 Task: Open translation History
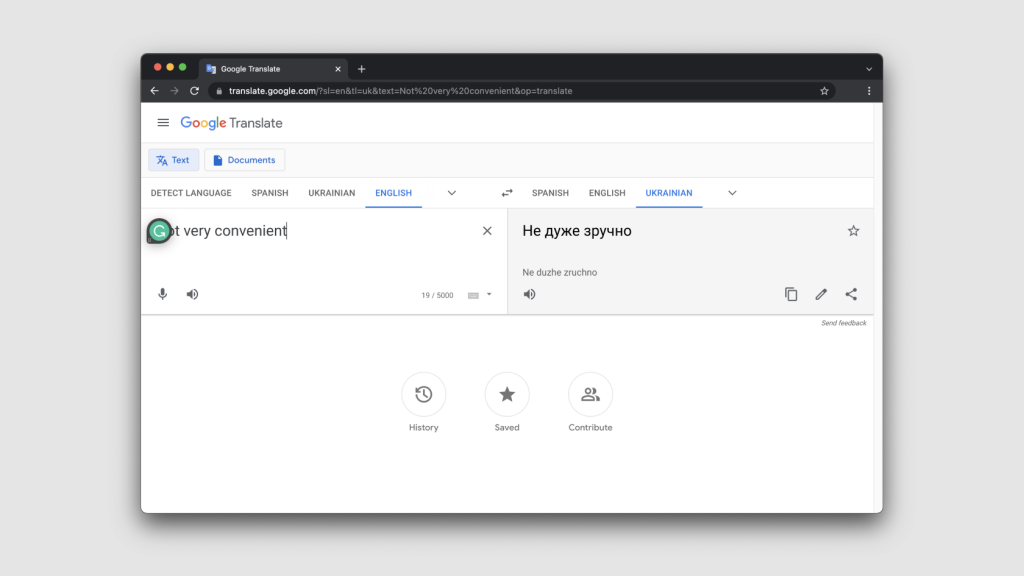click(424, 395)
